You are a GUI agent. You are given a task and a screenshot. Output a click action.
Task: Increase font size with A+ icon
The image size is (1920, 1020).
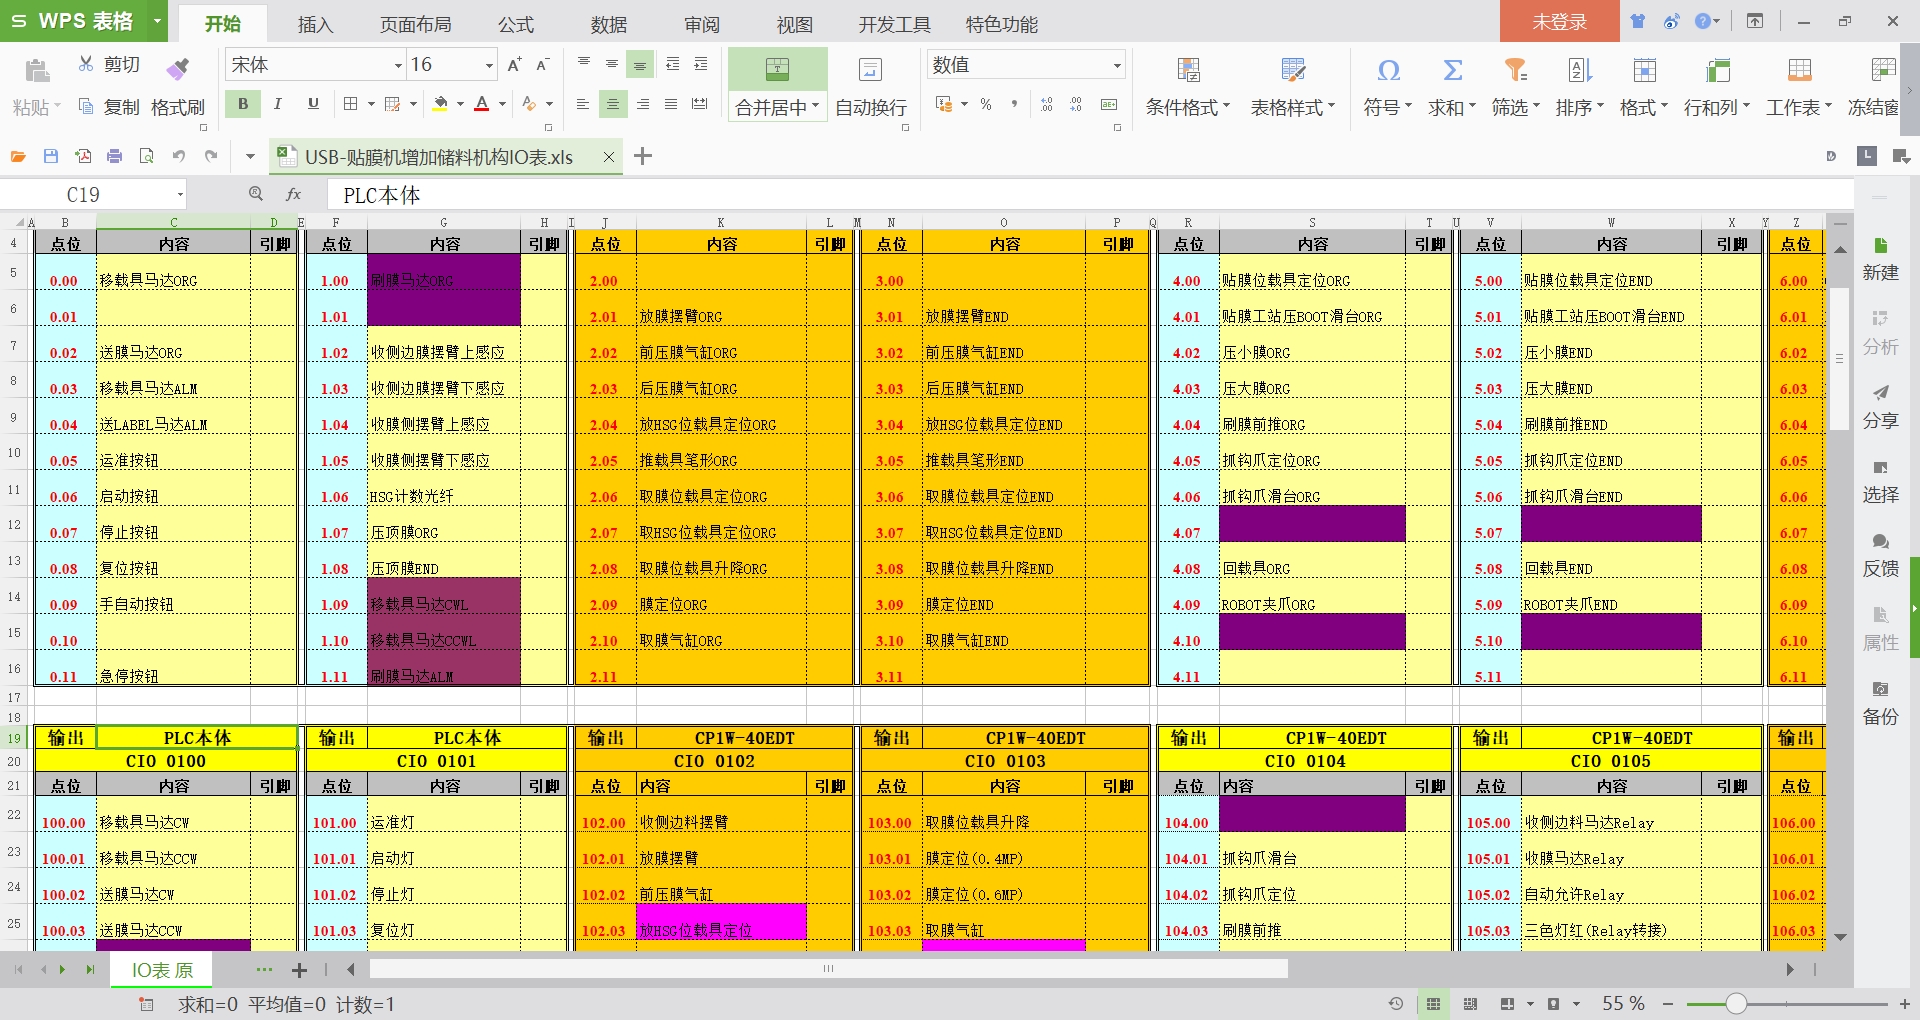[514, 65]
